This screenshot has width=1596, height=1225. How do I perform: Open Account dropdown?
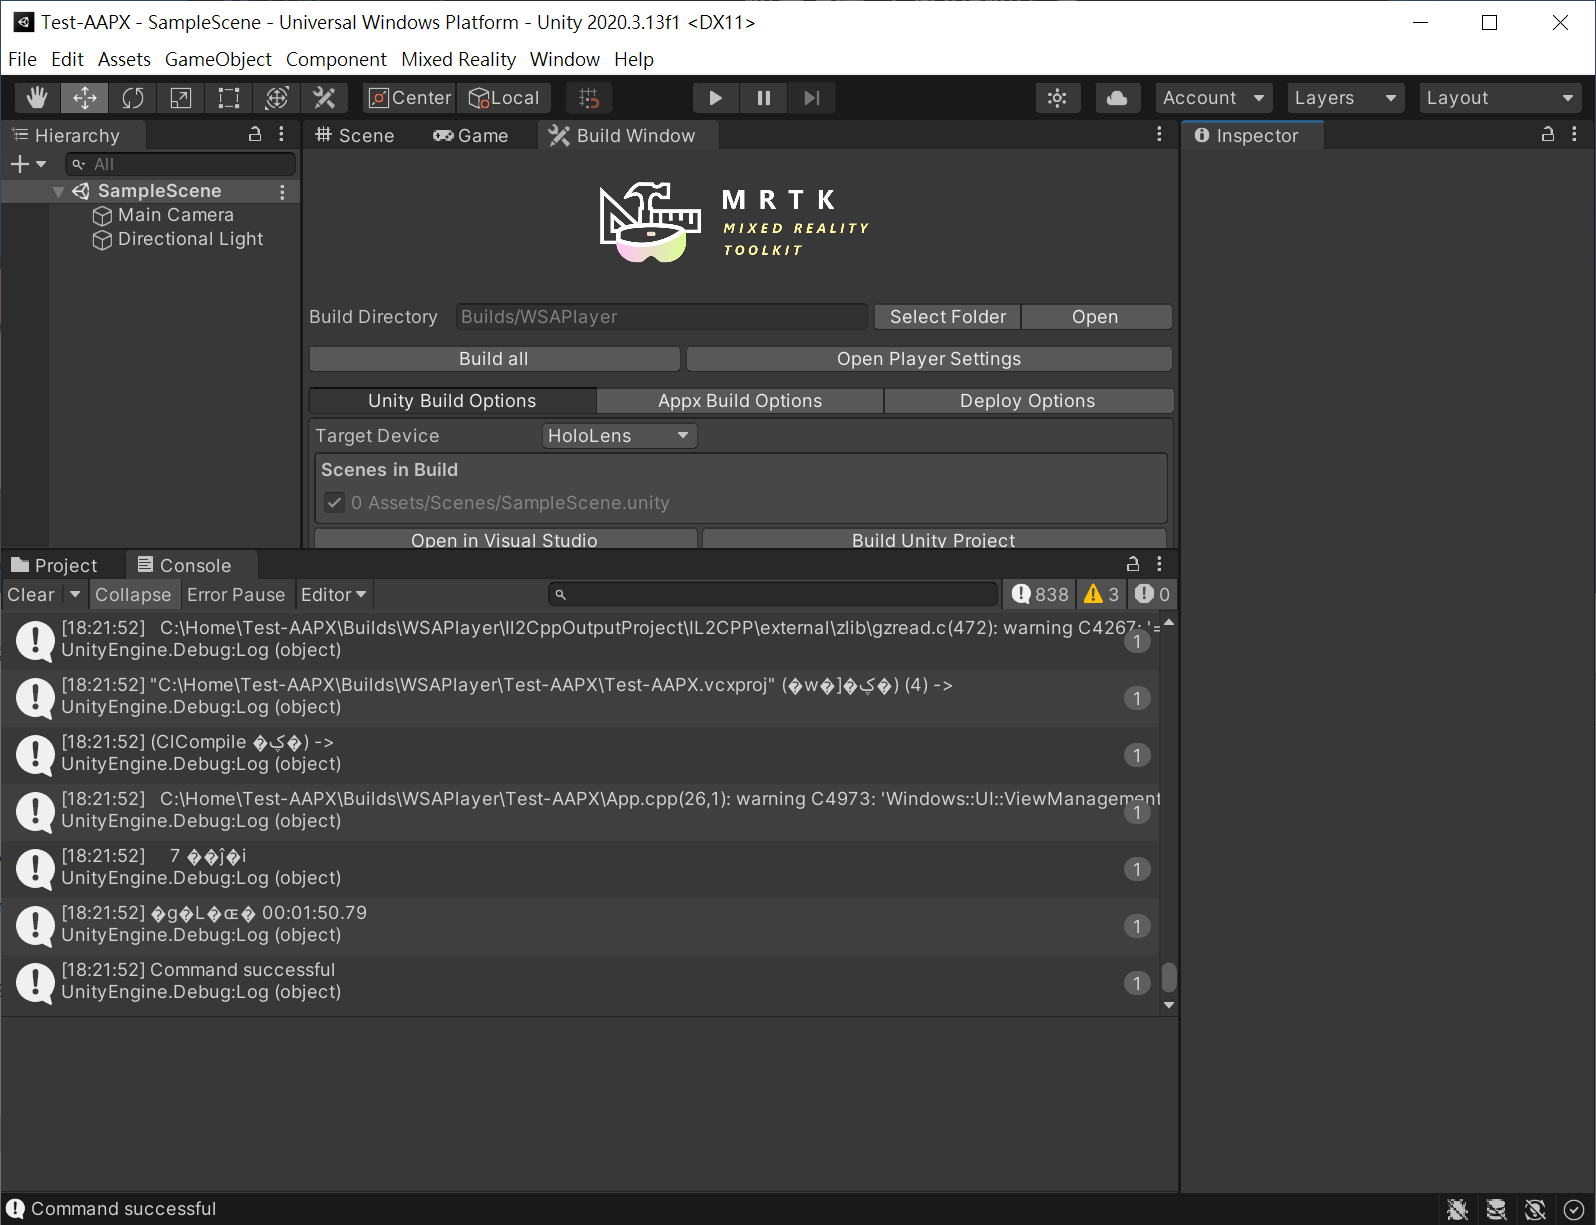click(x=1213, y=98)
